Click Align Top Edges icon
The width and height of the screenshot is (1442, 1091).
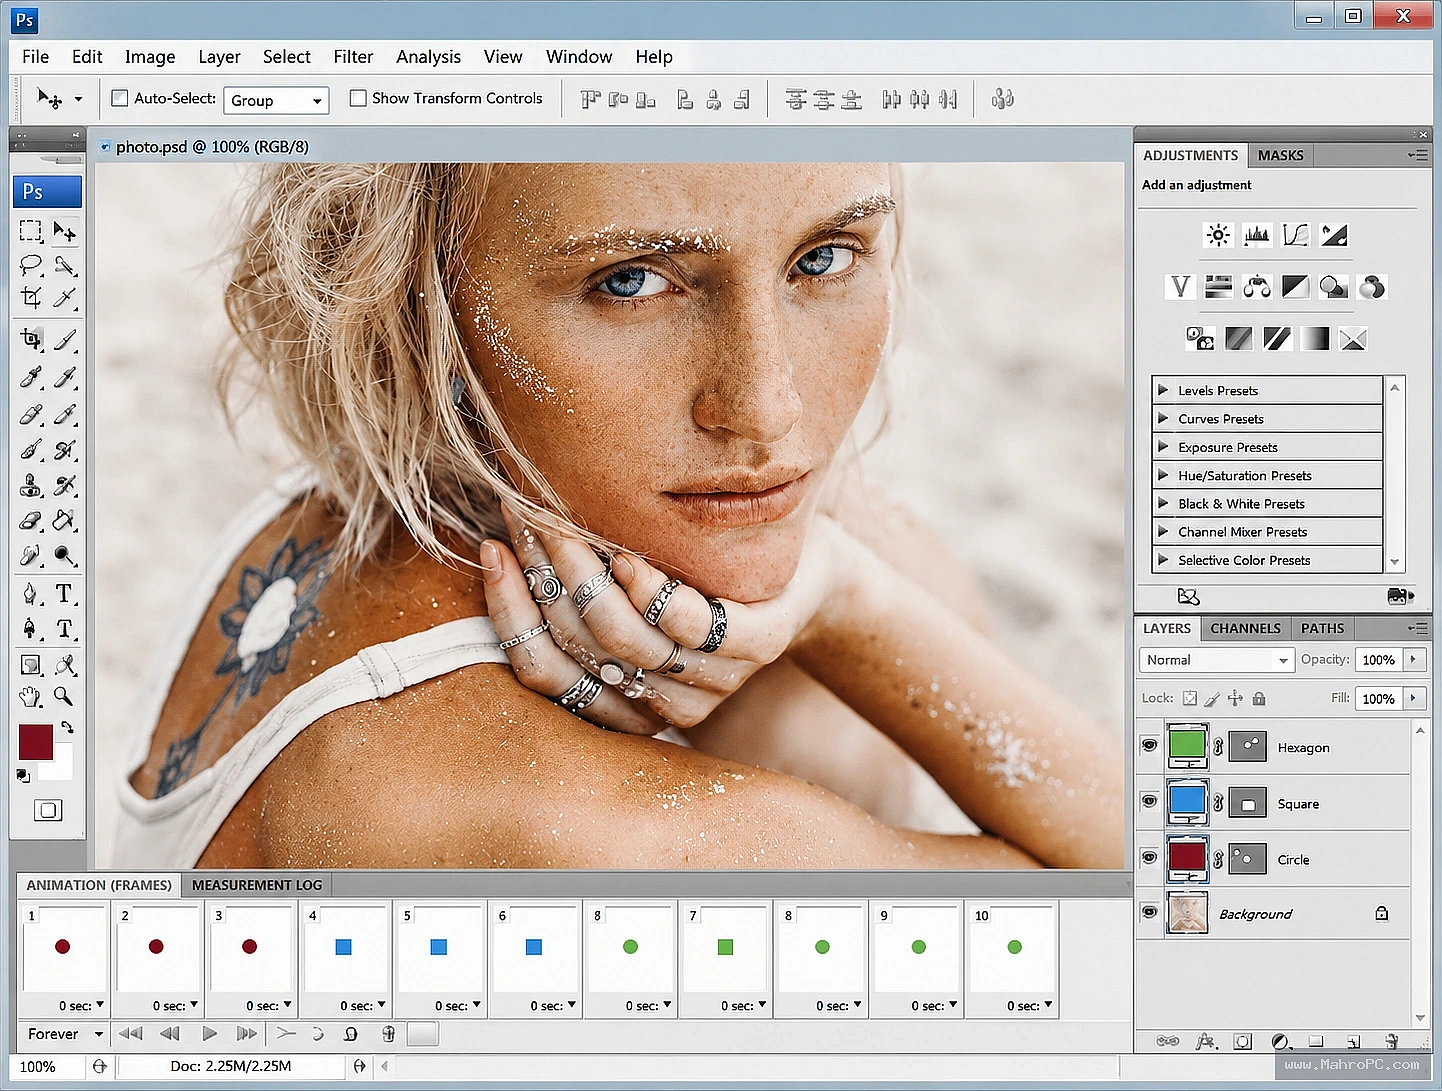(x=591, y=99)
